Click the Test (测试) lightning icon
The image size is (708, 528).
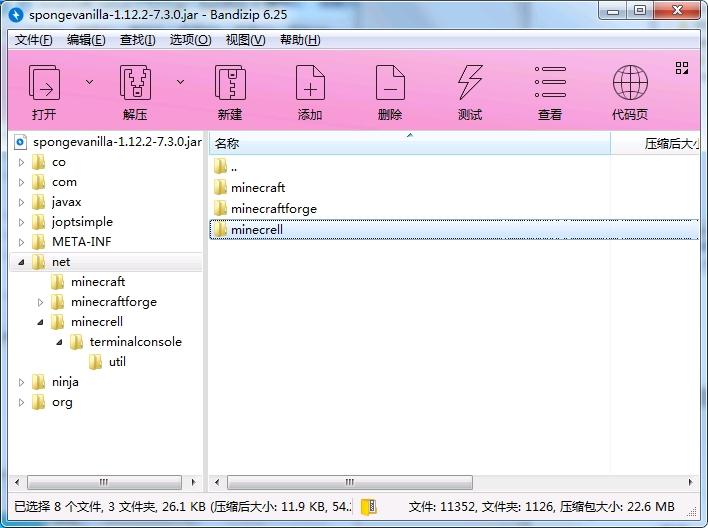[x=470, y=83]
